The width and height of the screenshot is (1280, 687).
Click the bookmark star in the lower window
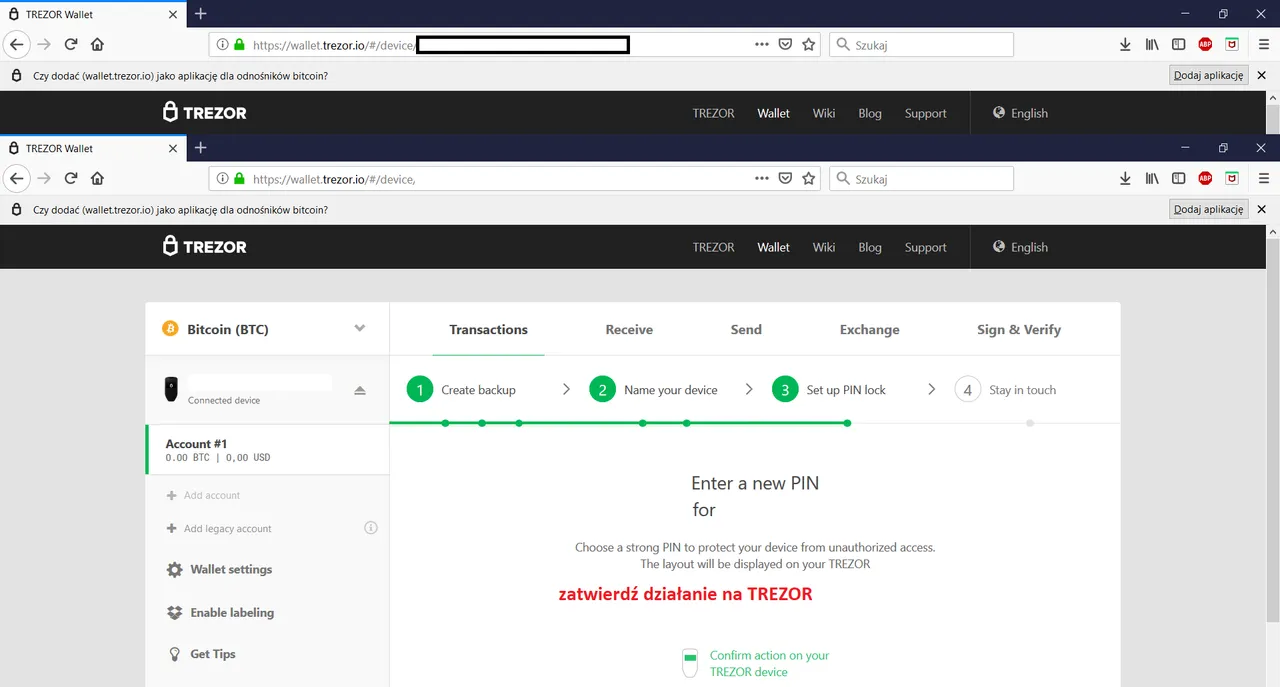[809, 179]
